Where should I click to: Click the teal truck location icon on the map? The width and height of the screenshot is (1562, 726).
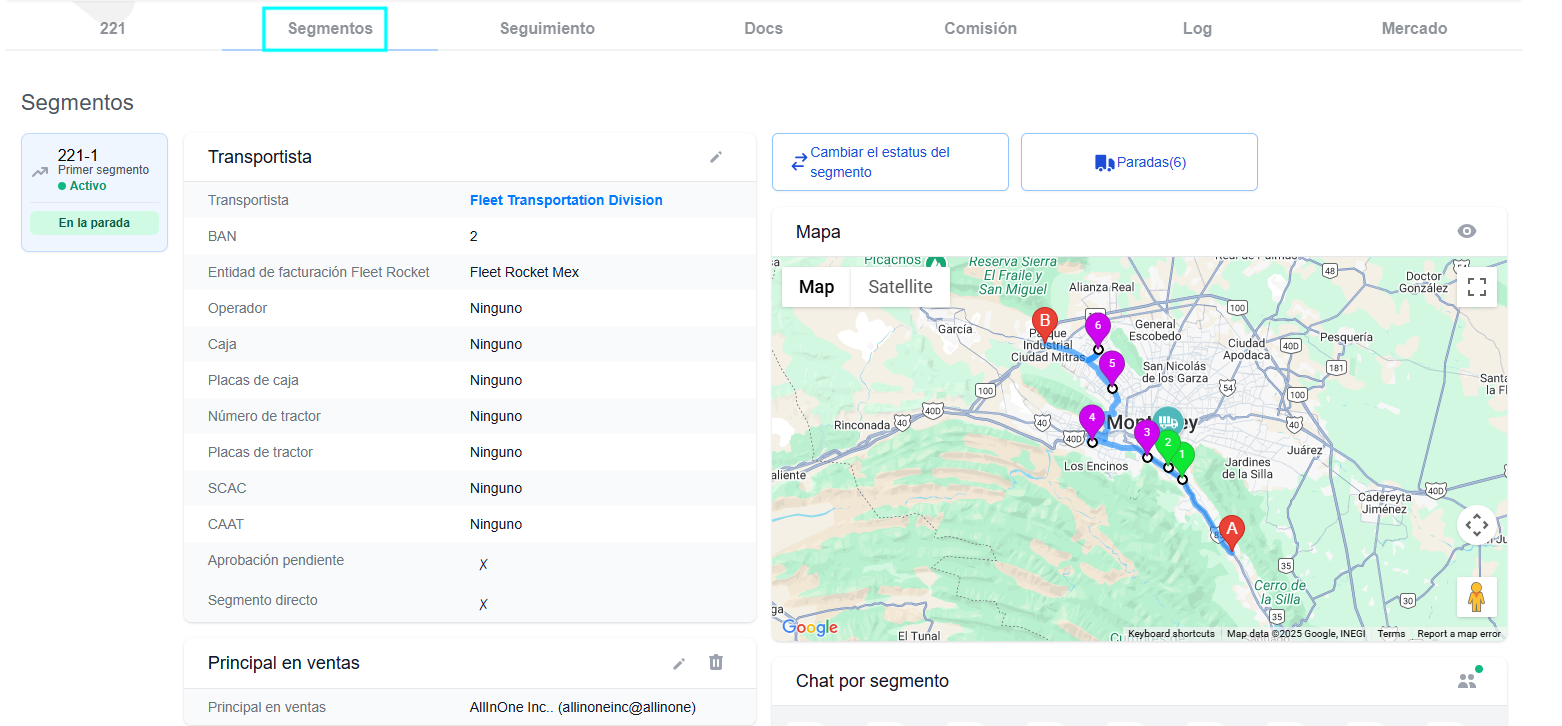[x=1167, y=421]
